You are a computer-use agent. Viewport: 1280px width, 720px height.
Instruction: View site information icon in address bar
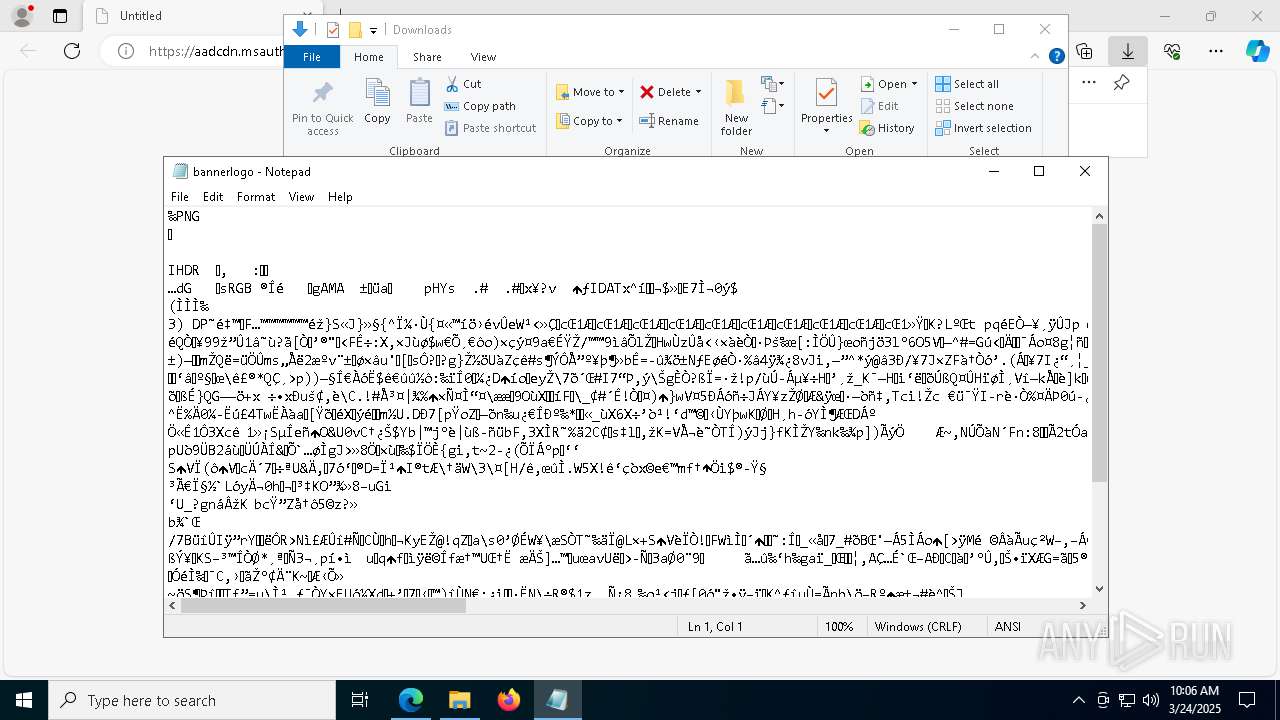coord(125,51)
